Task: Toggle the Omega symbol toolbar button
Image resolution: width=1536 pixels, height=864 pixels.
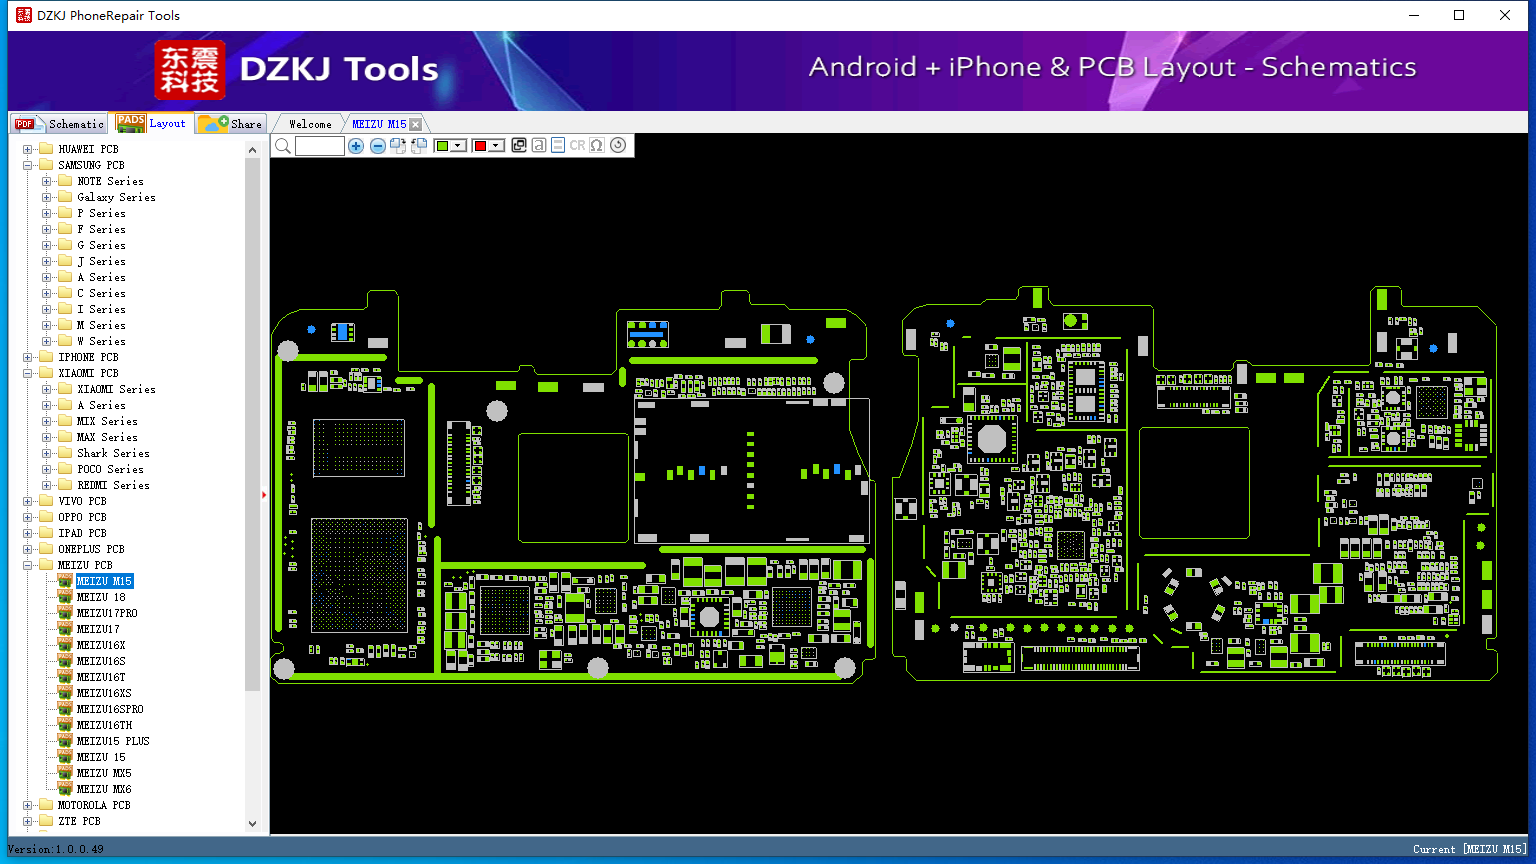Action: point(597,146)
